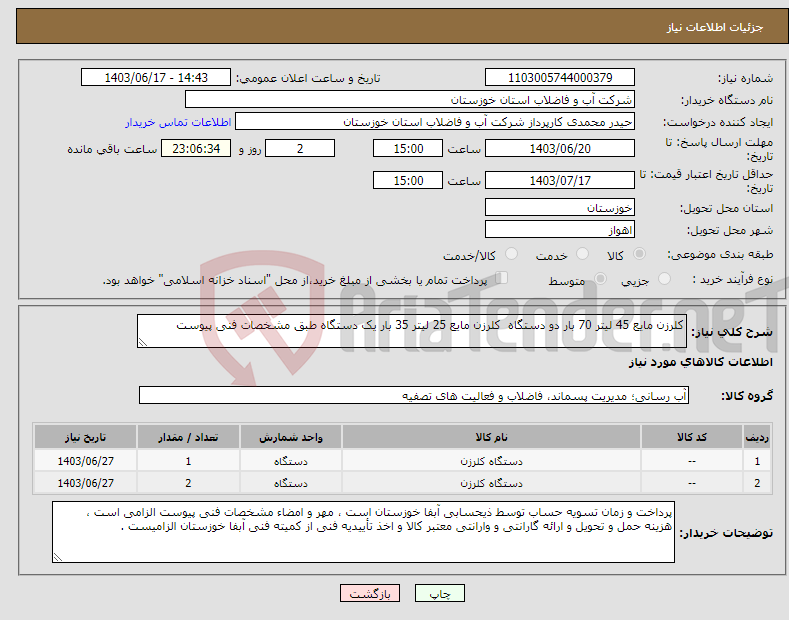Image resolution: width=789 pixels, height=620 pixels.
Task: Click the remaining time field 23:06:34
Action: [x=196, y=148]
